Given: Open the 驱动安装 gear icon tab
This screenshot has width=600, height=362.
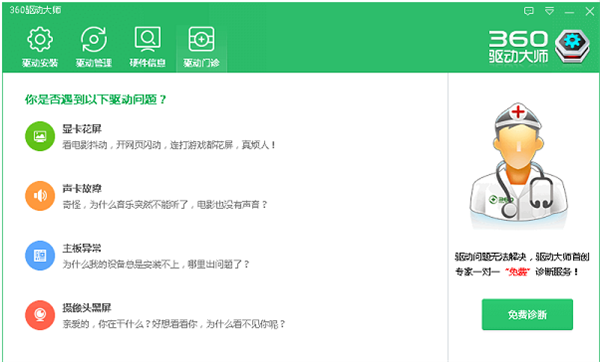Looking at the screenshot, I should [40, 47].
